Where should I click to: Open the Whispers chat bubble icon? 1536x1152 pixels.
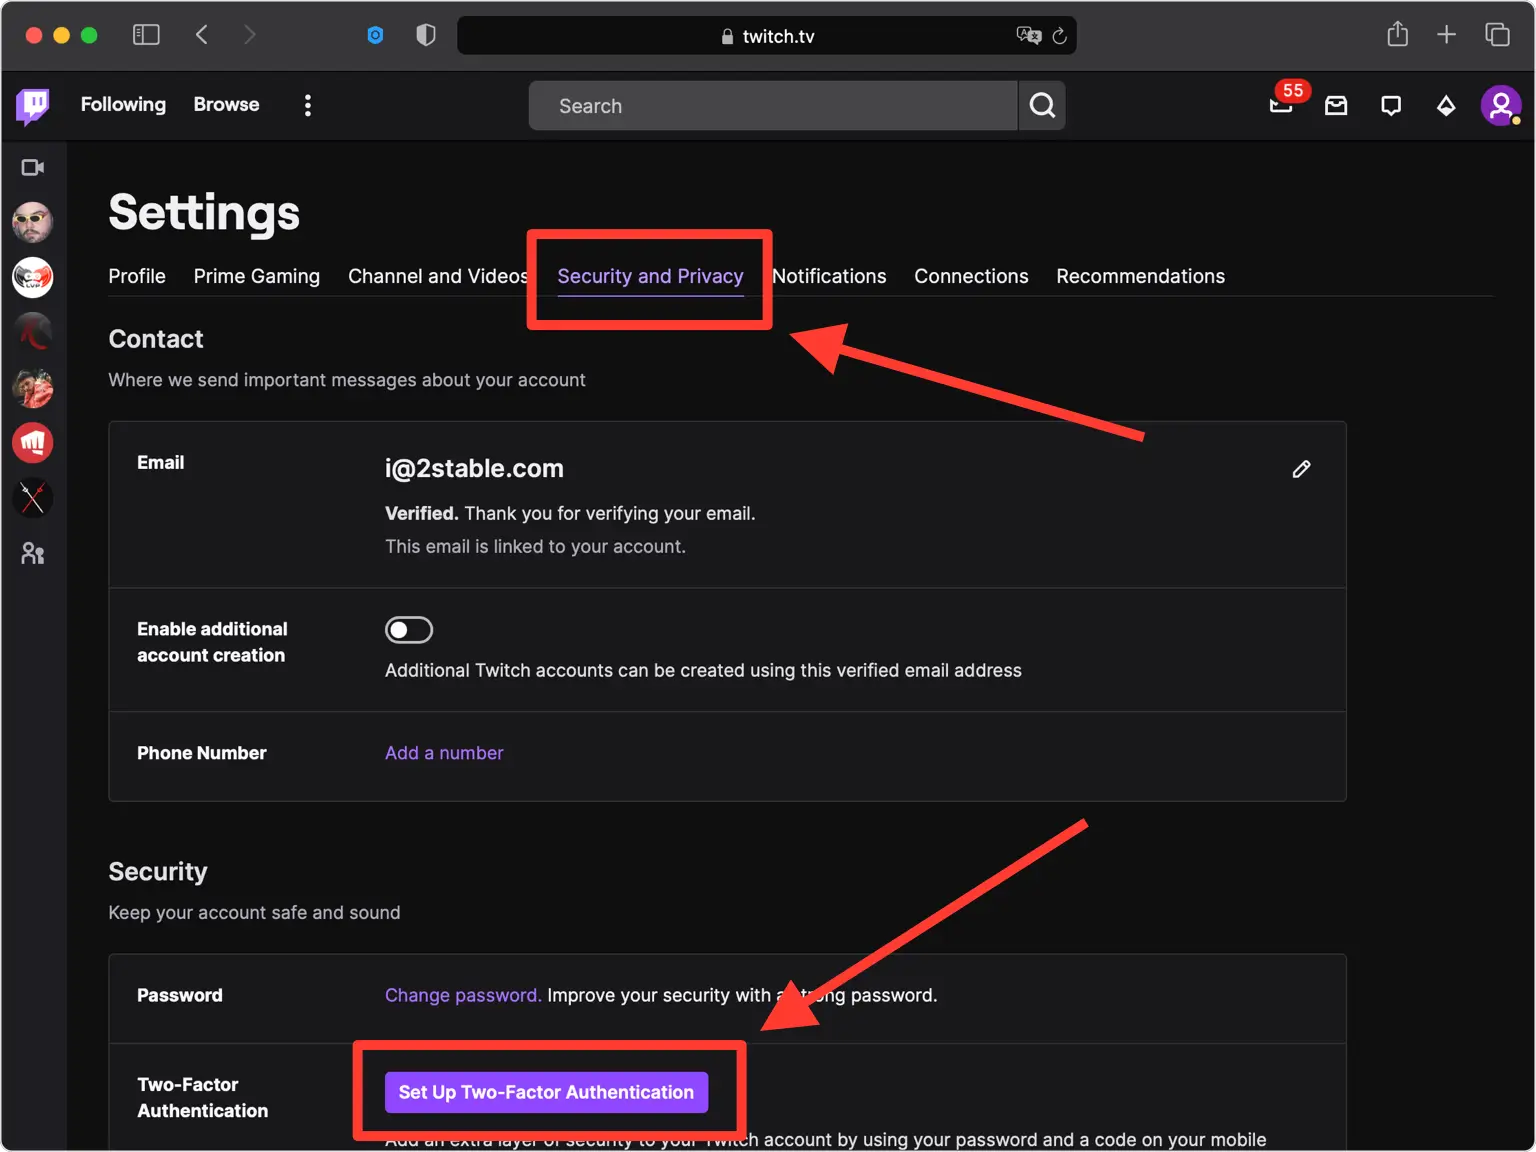[x=1391, y=106]
